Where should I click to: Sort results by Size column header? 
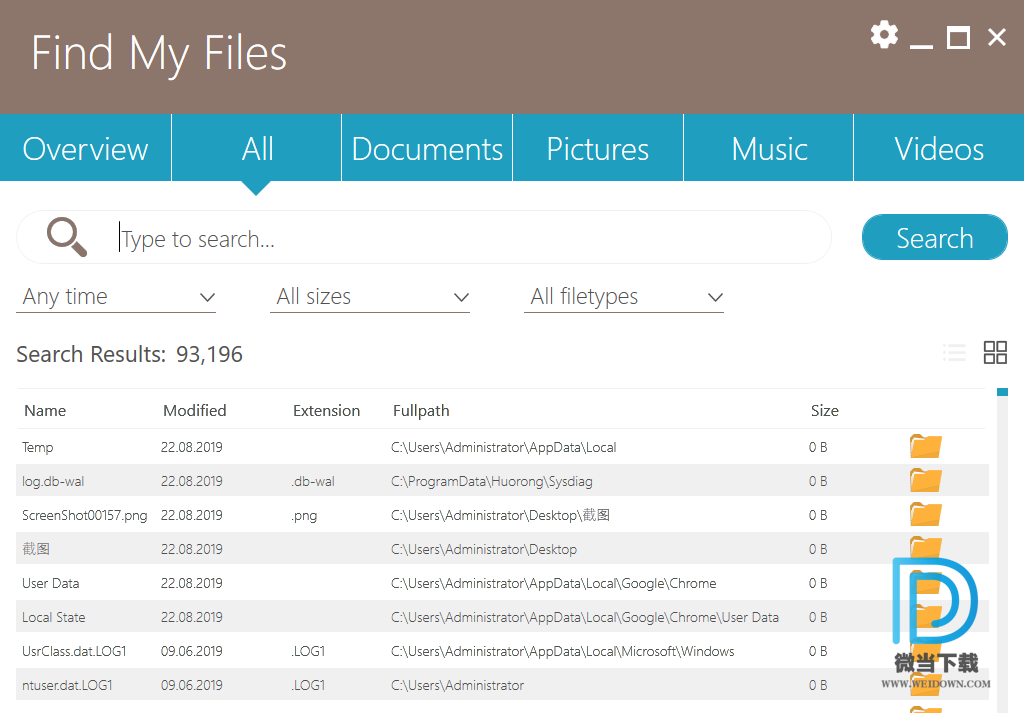825,411
